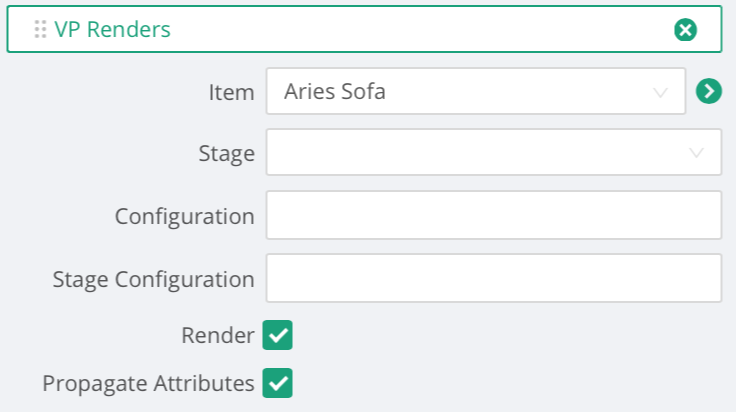Image resolution: width=736 pixels, height=412 pixels.
Task: Select the Aries Sofa item field
Action: click(475, 91)
